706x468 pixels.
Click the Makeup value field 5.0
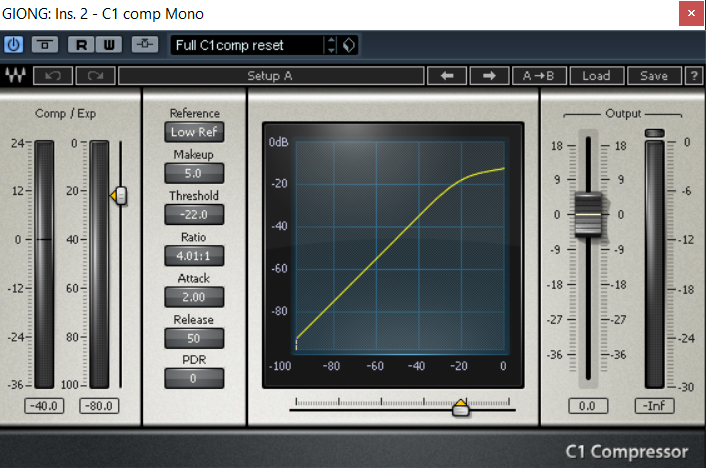click(x=194, y=173)
